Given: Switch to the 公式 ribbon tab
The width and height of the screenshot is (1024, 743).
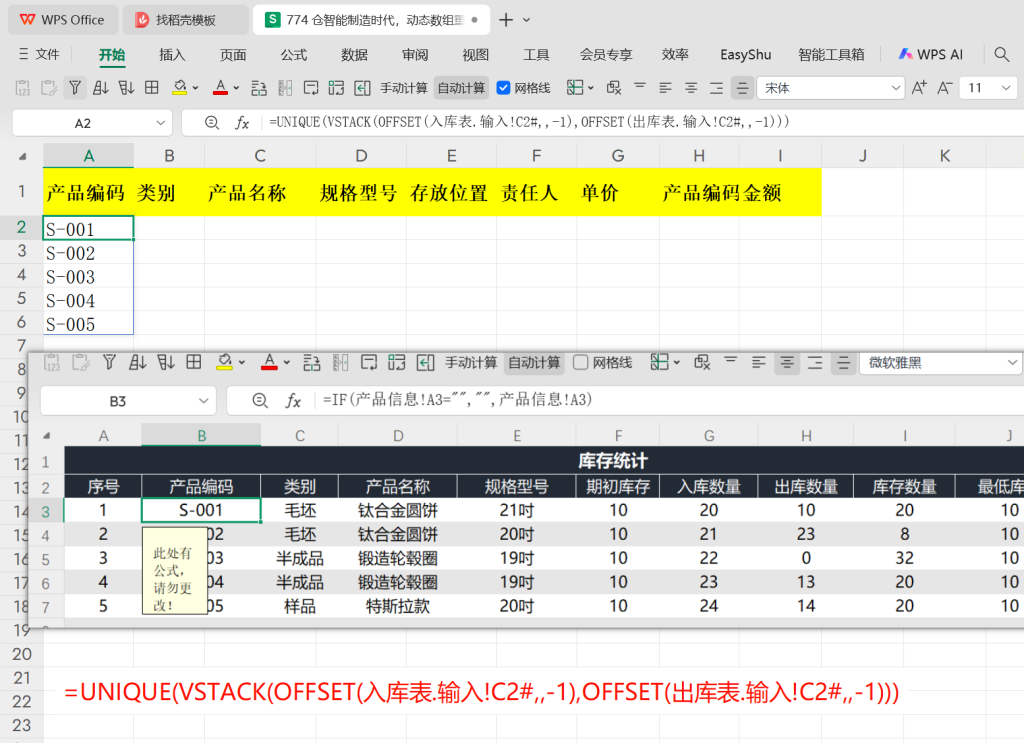Looking at the screenshot, I should point(294,55).
